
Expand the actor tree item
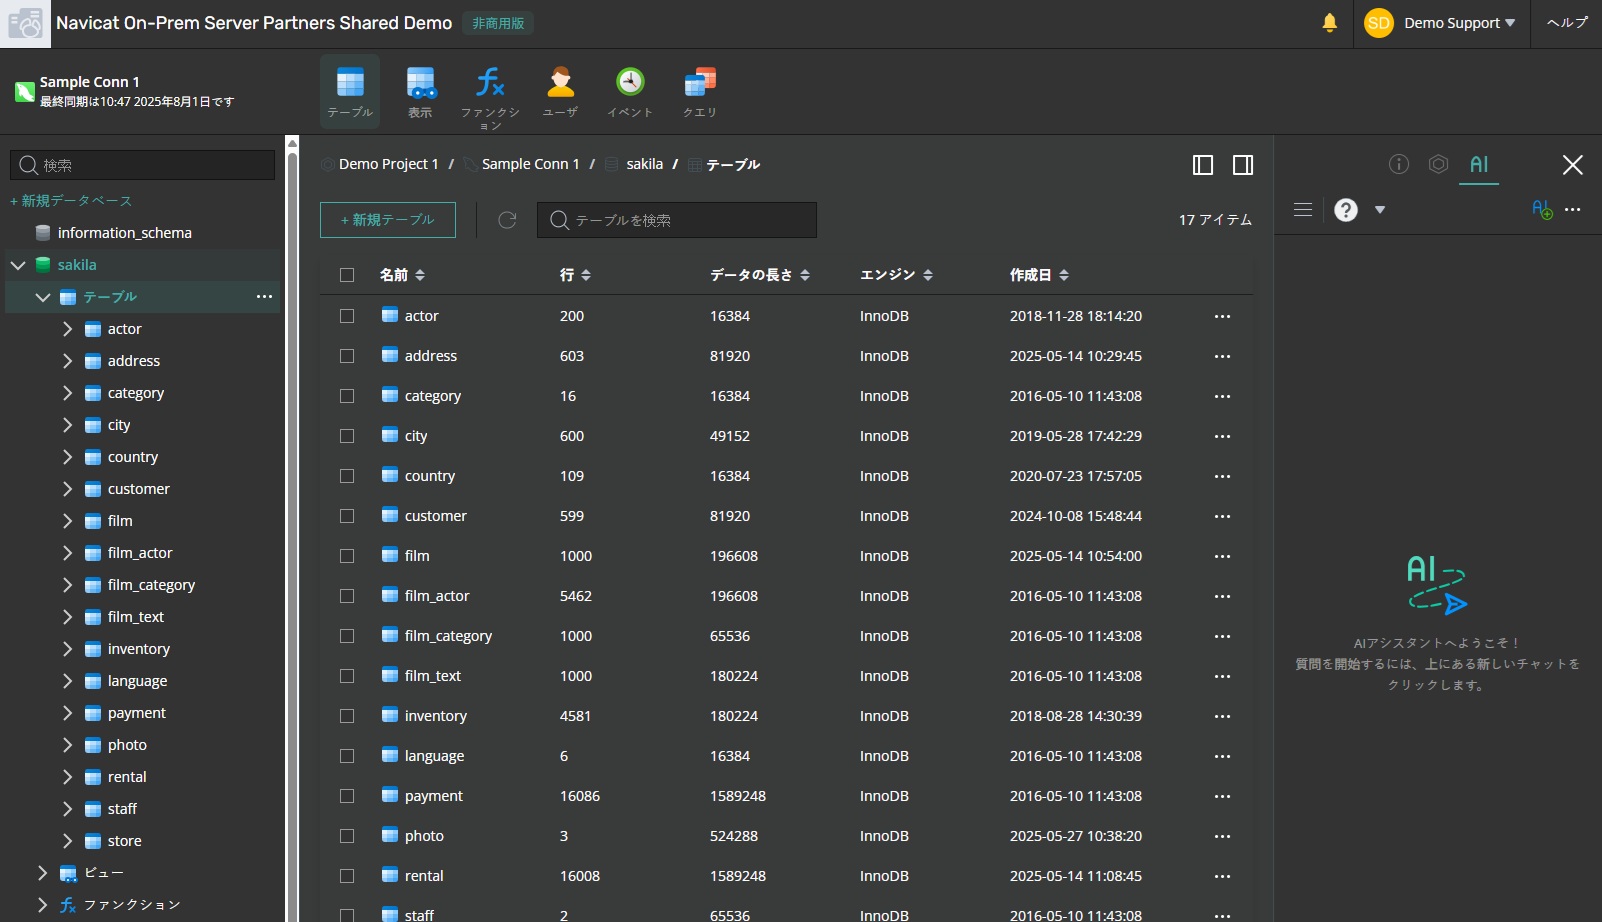pos(67,329)
